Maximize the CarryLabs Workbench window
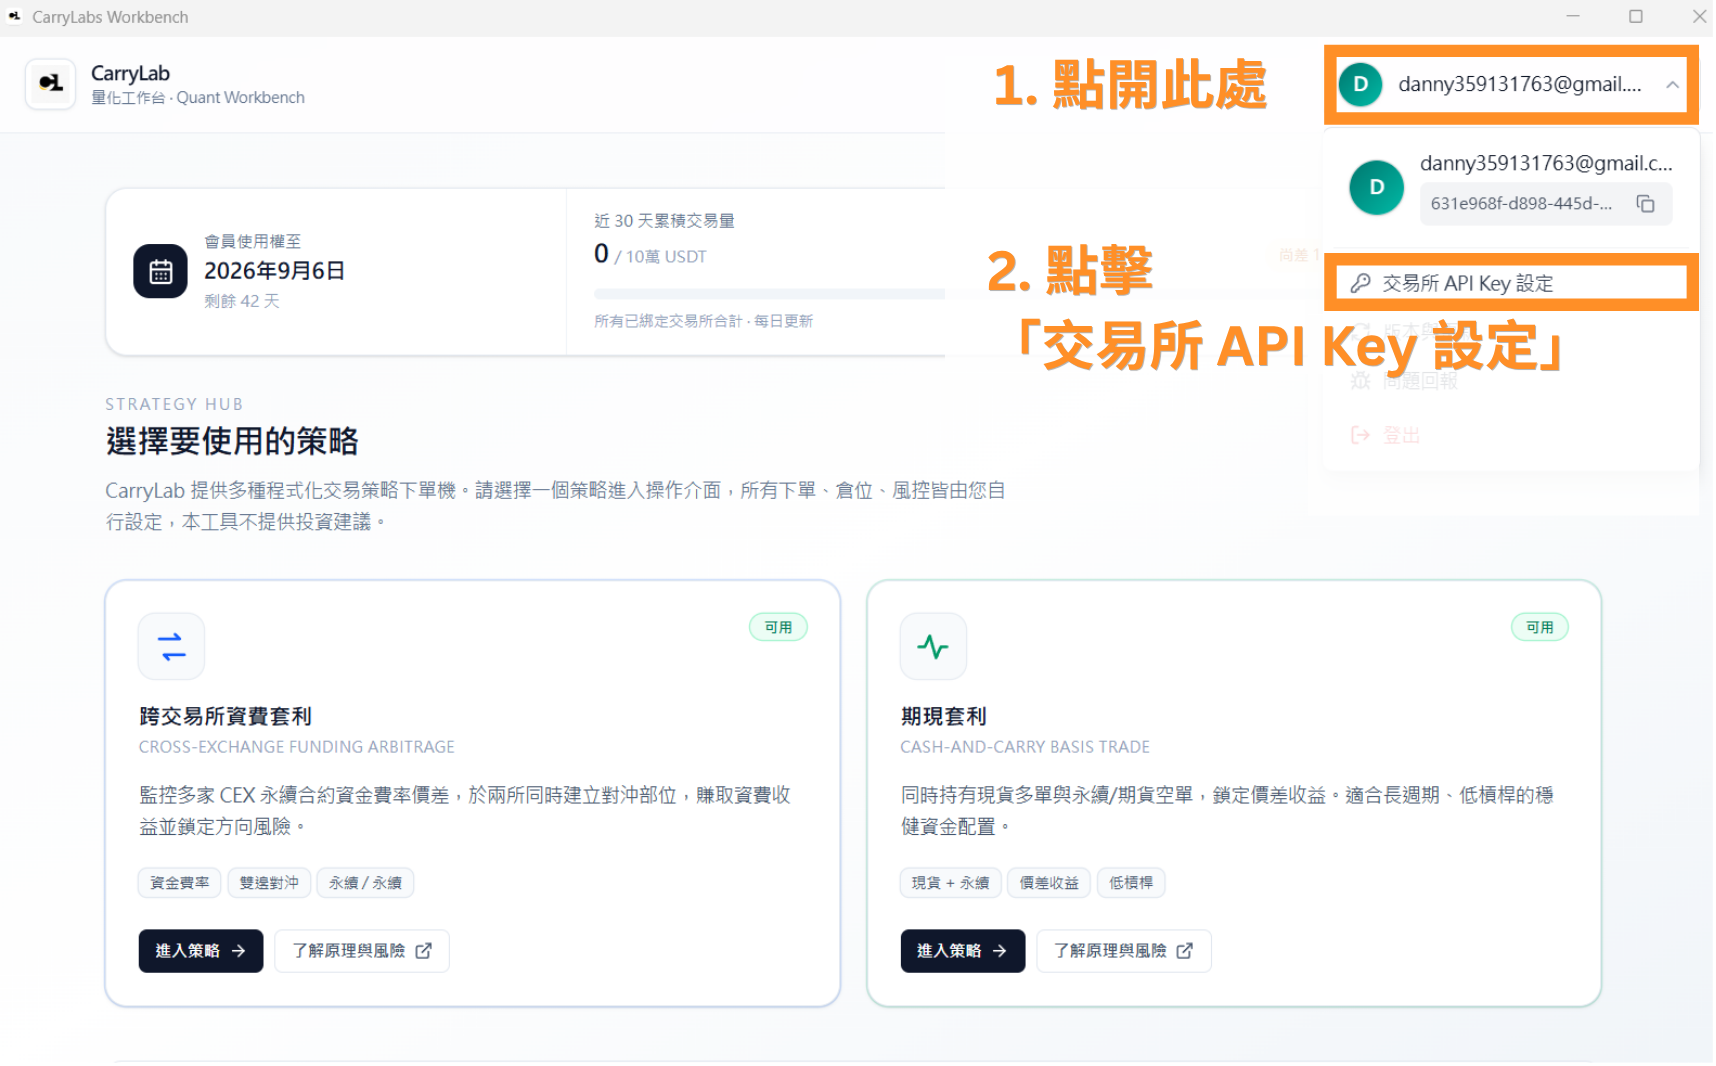 pyautogui.click(x=1636, y=16)
